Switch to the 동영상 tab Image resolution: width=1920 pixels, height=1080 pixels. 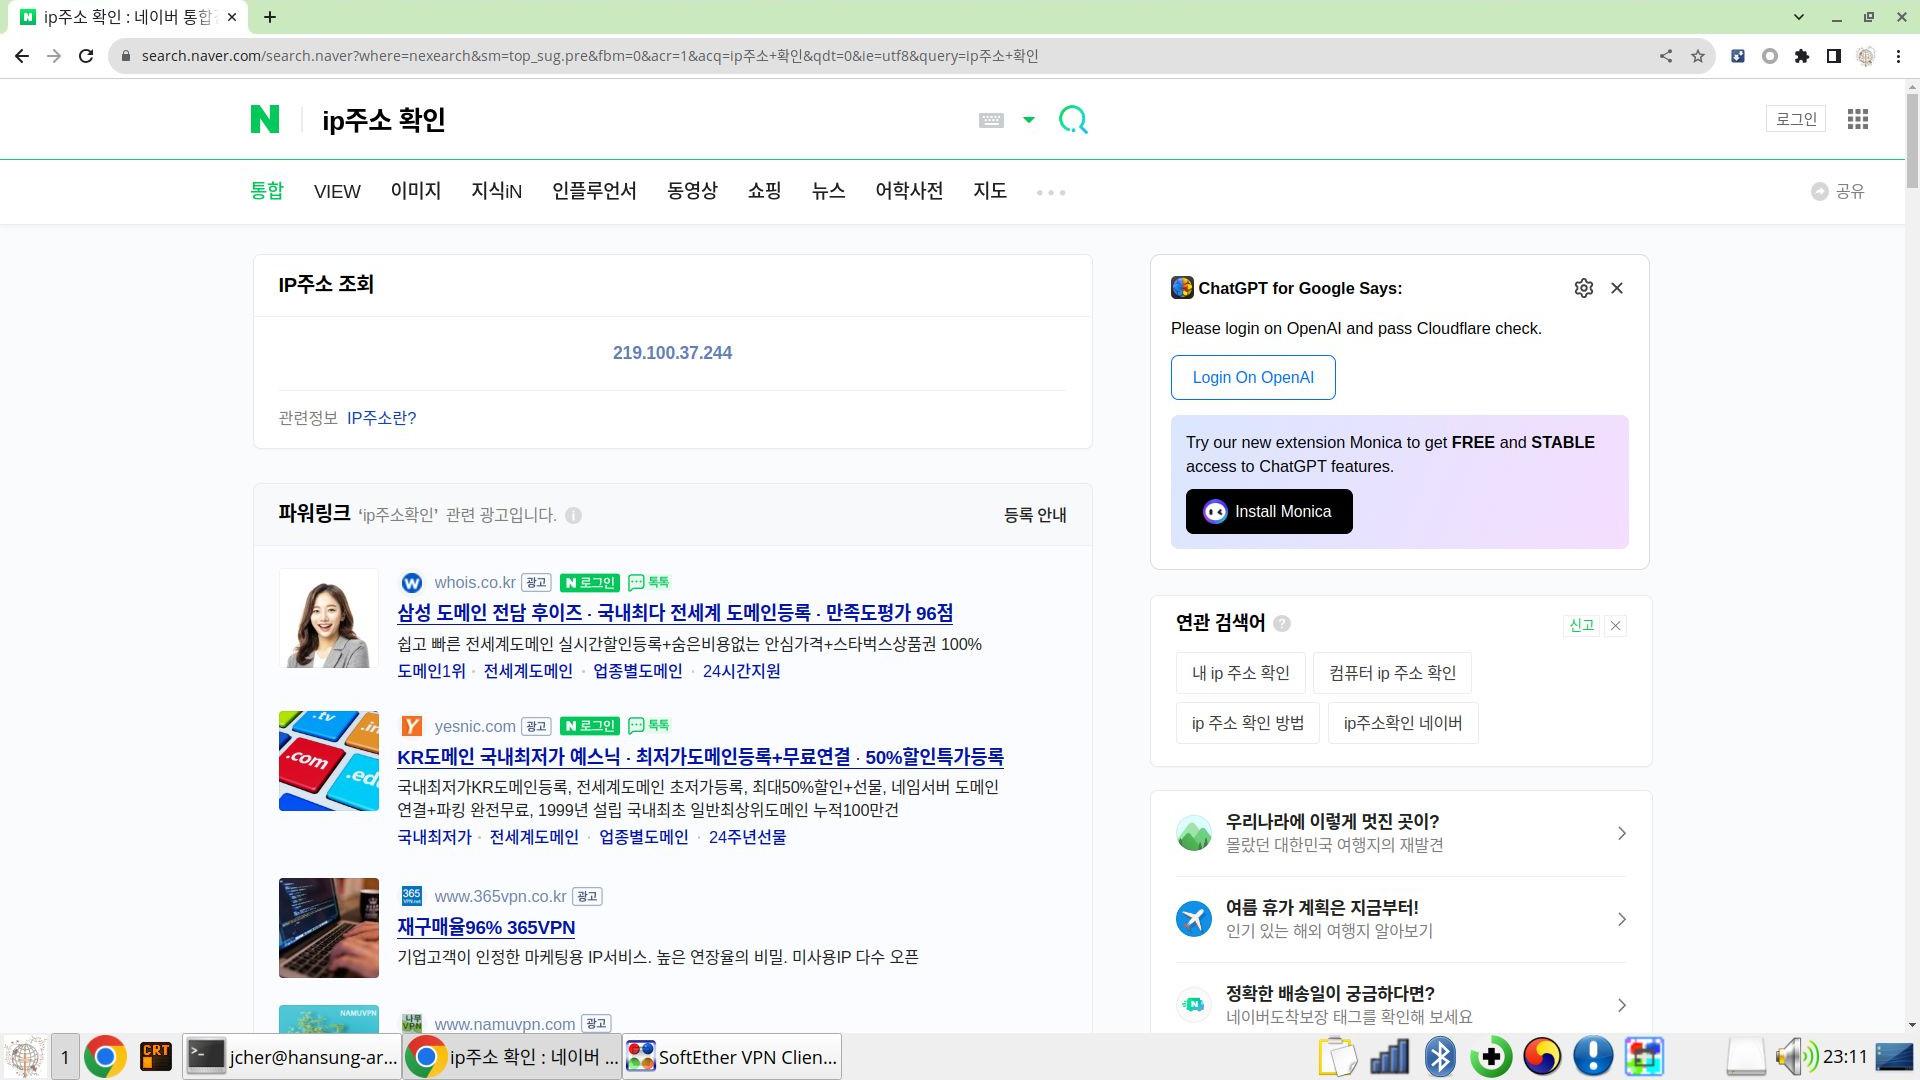(x=692, y=190)
